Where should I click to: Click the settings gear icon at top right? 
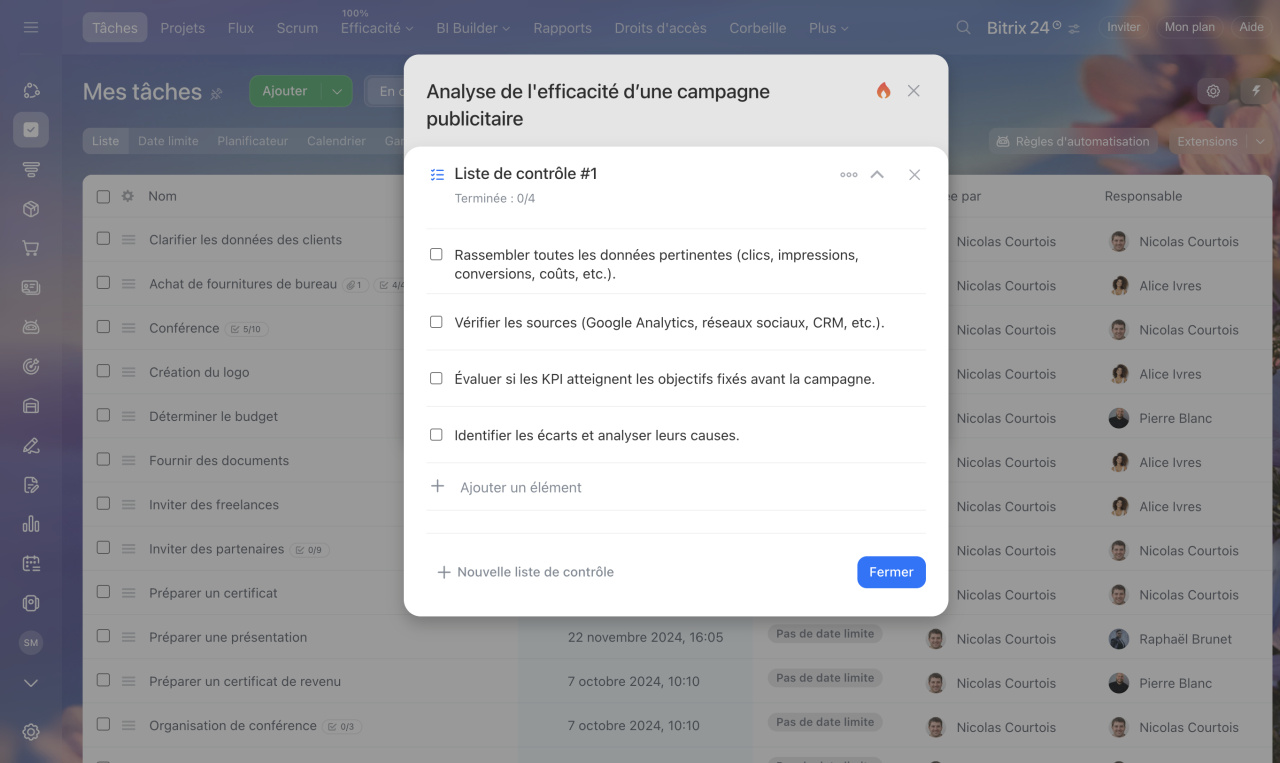[1213, 91]
